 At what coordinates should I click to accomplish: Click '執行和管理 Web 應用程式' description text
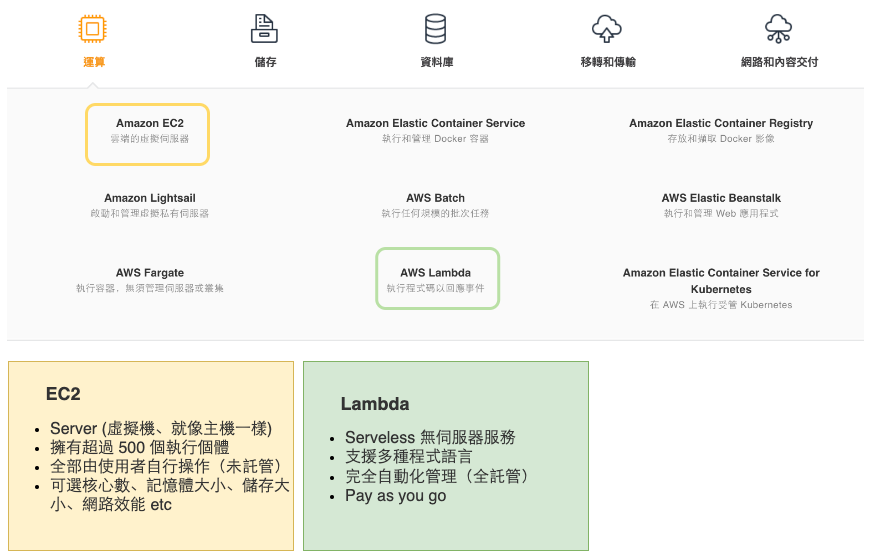(721, 213)
